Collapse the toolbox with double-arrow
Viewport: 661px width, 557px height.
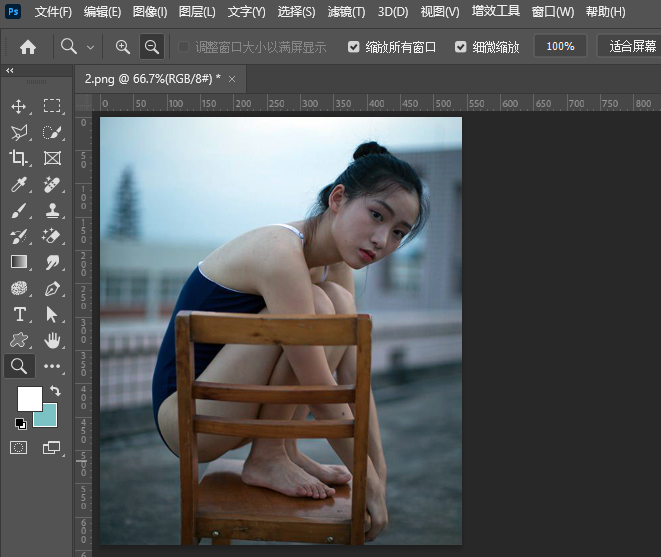tap(10, 70)
